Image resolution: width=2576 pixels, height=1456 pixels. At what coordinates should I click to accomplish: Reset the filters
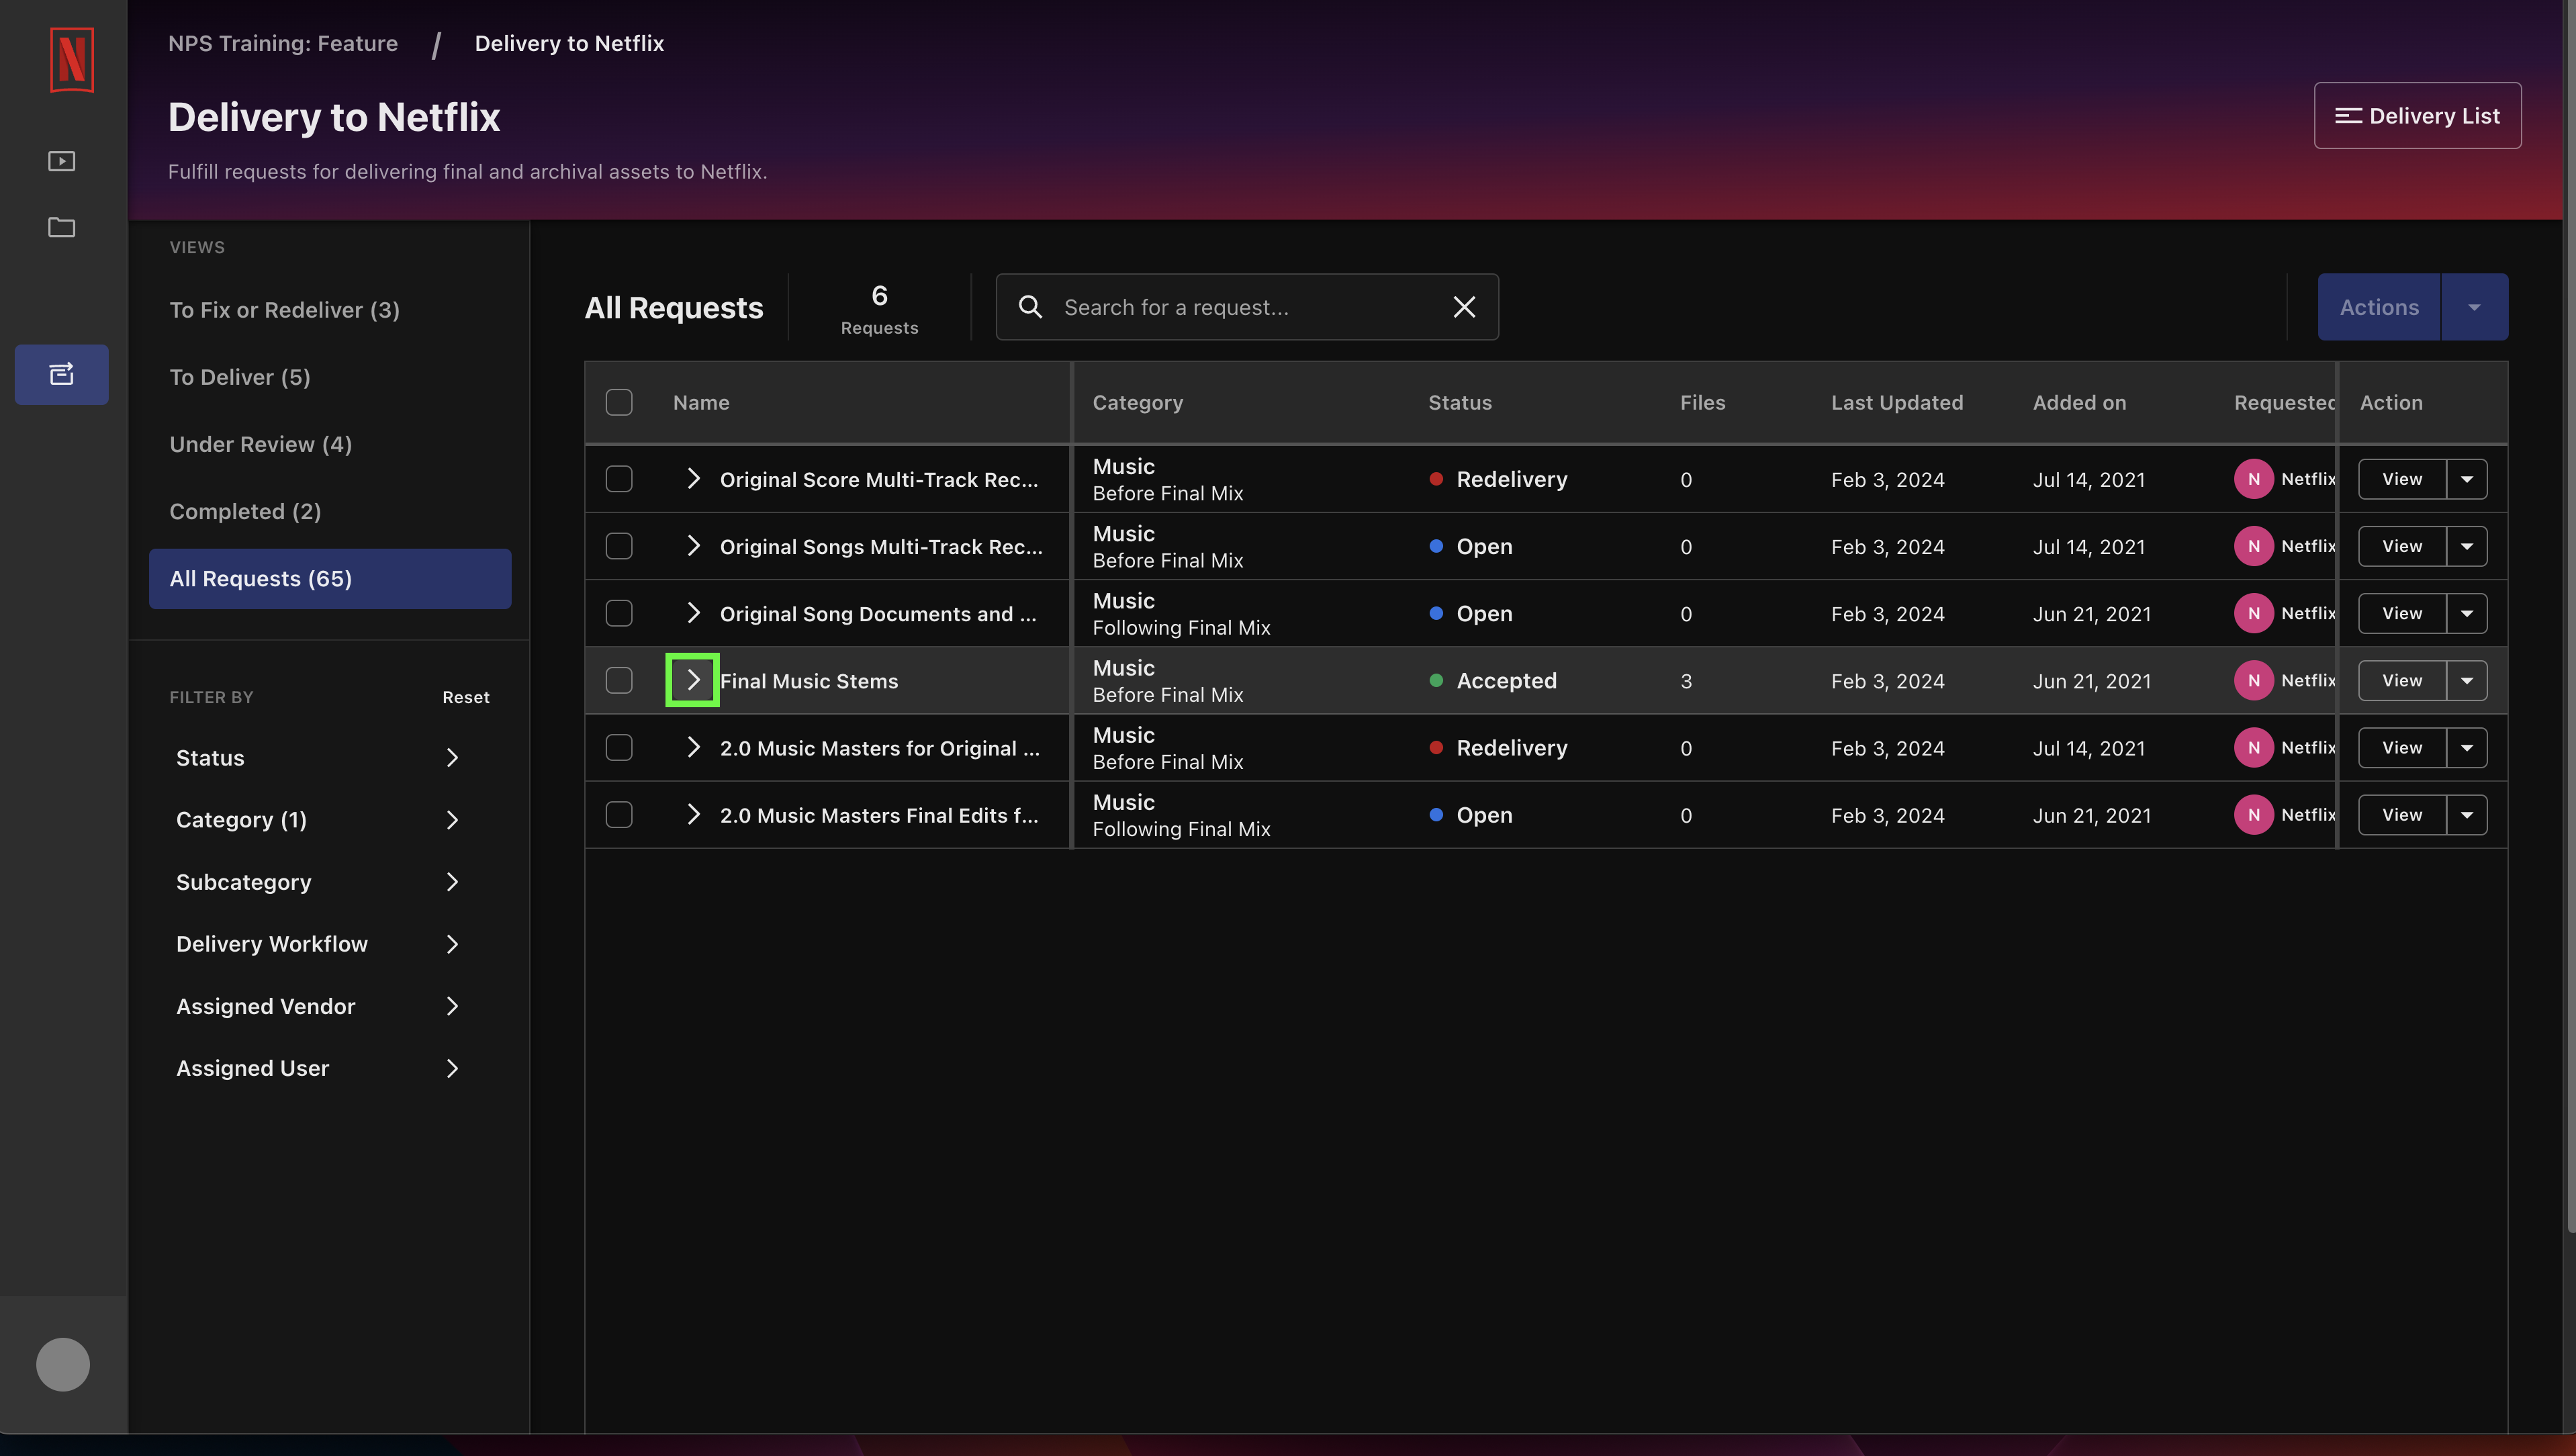point(466,697)
